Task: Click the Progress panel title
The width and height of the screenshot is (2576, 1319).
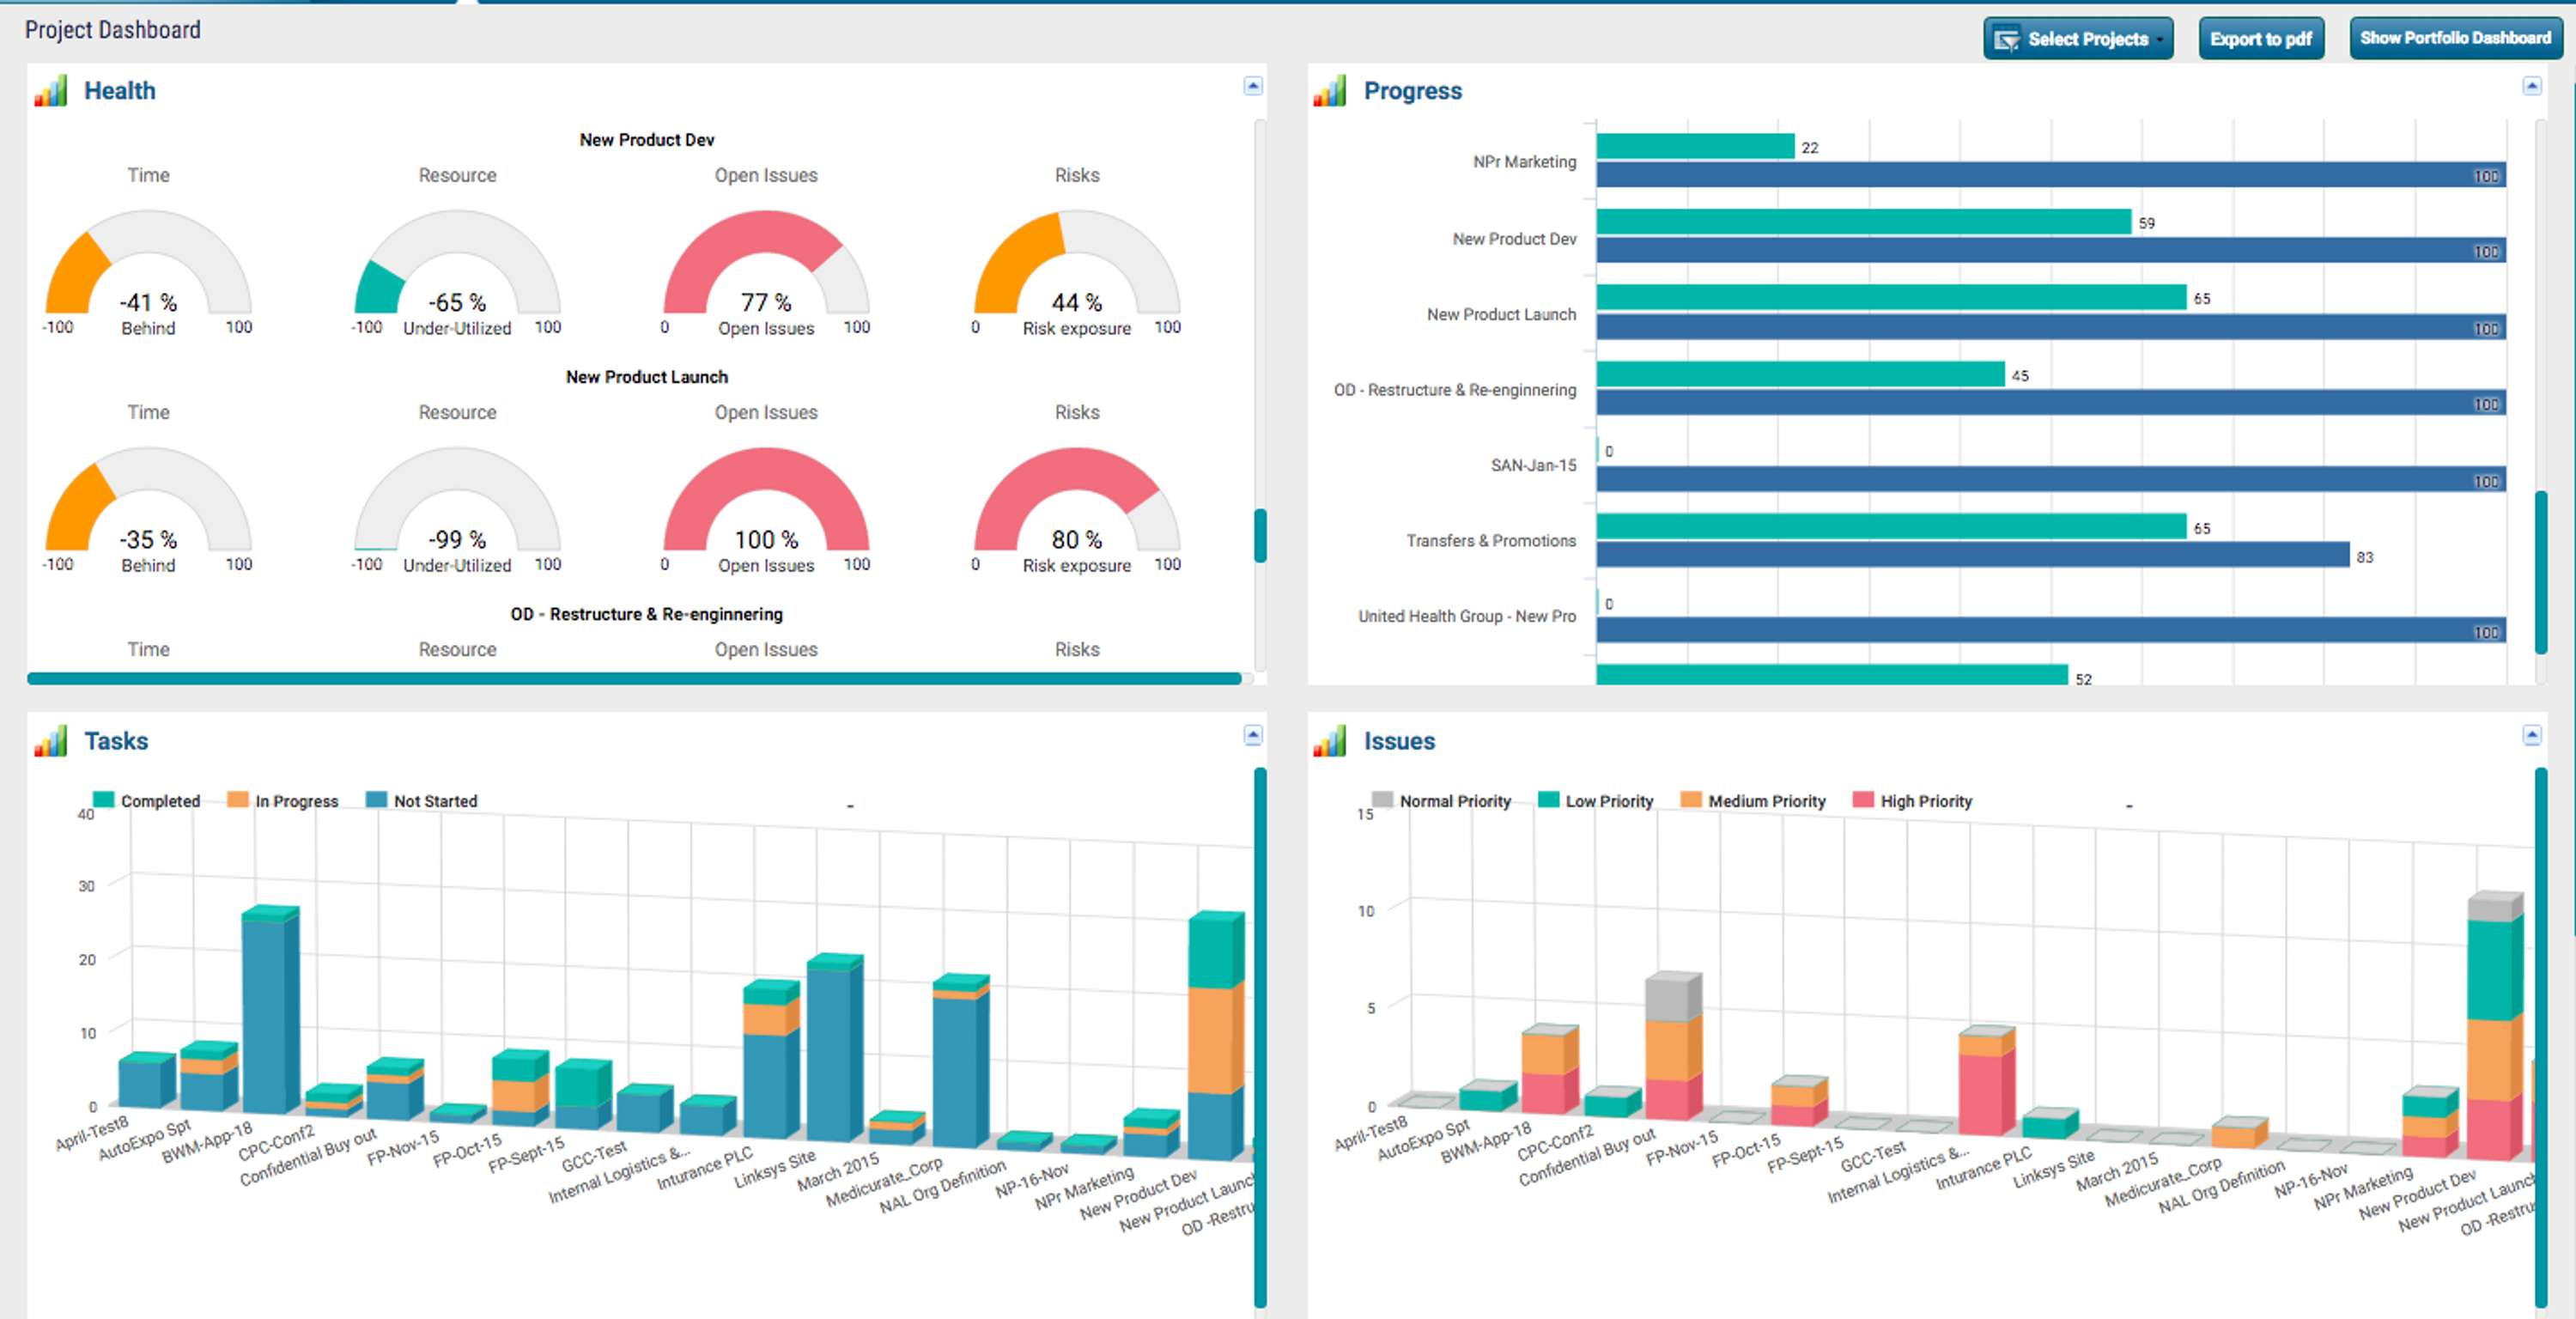Action: click(x=1413, y=91)
